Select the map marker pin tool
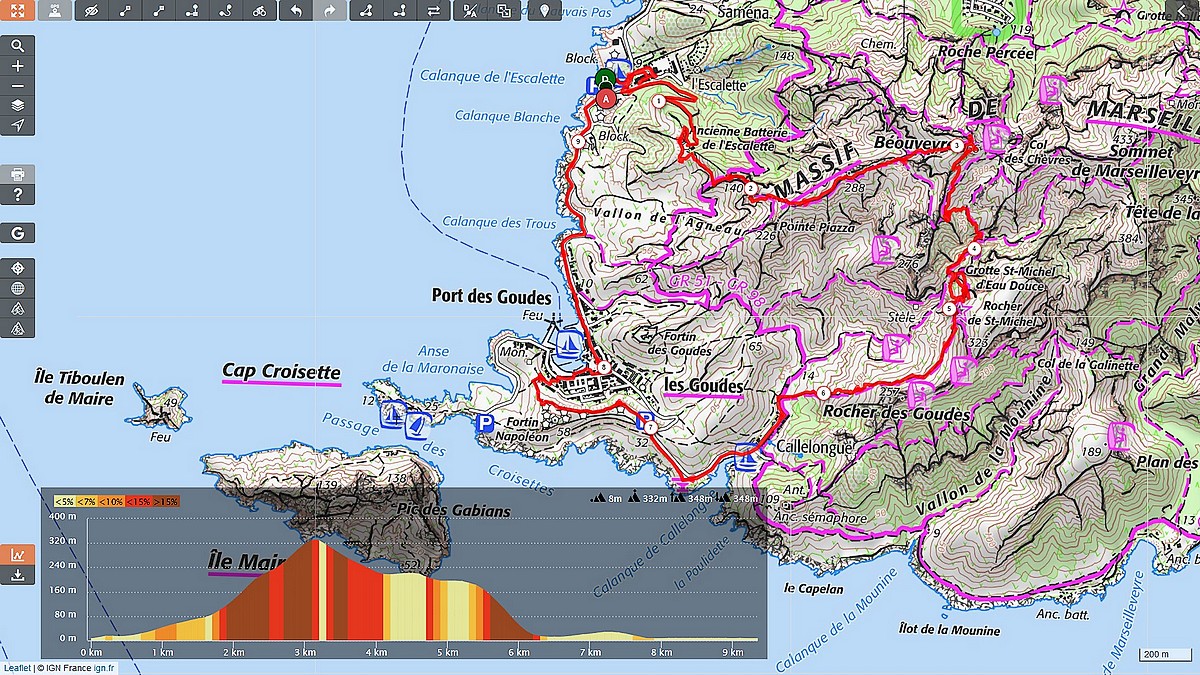The image size is (1200, 675). point(543,11)
